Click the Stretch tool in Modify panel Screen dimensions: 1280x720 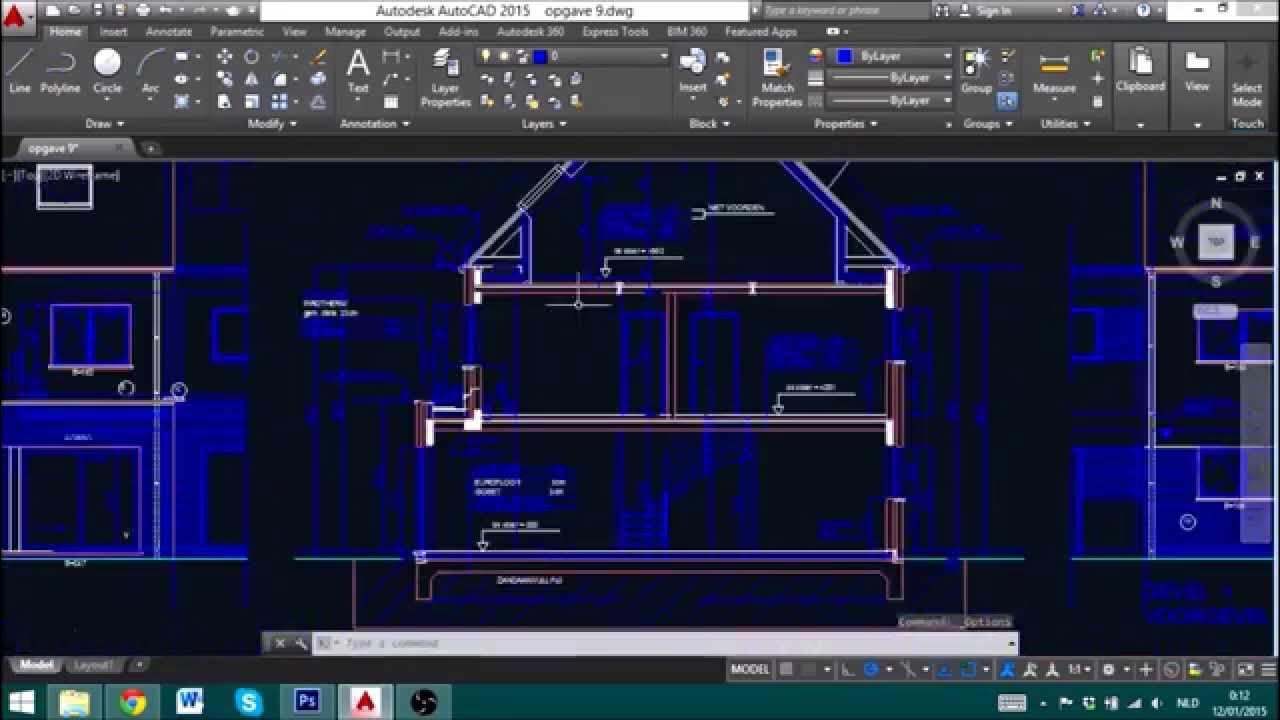pos(224,101)
